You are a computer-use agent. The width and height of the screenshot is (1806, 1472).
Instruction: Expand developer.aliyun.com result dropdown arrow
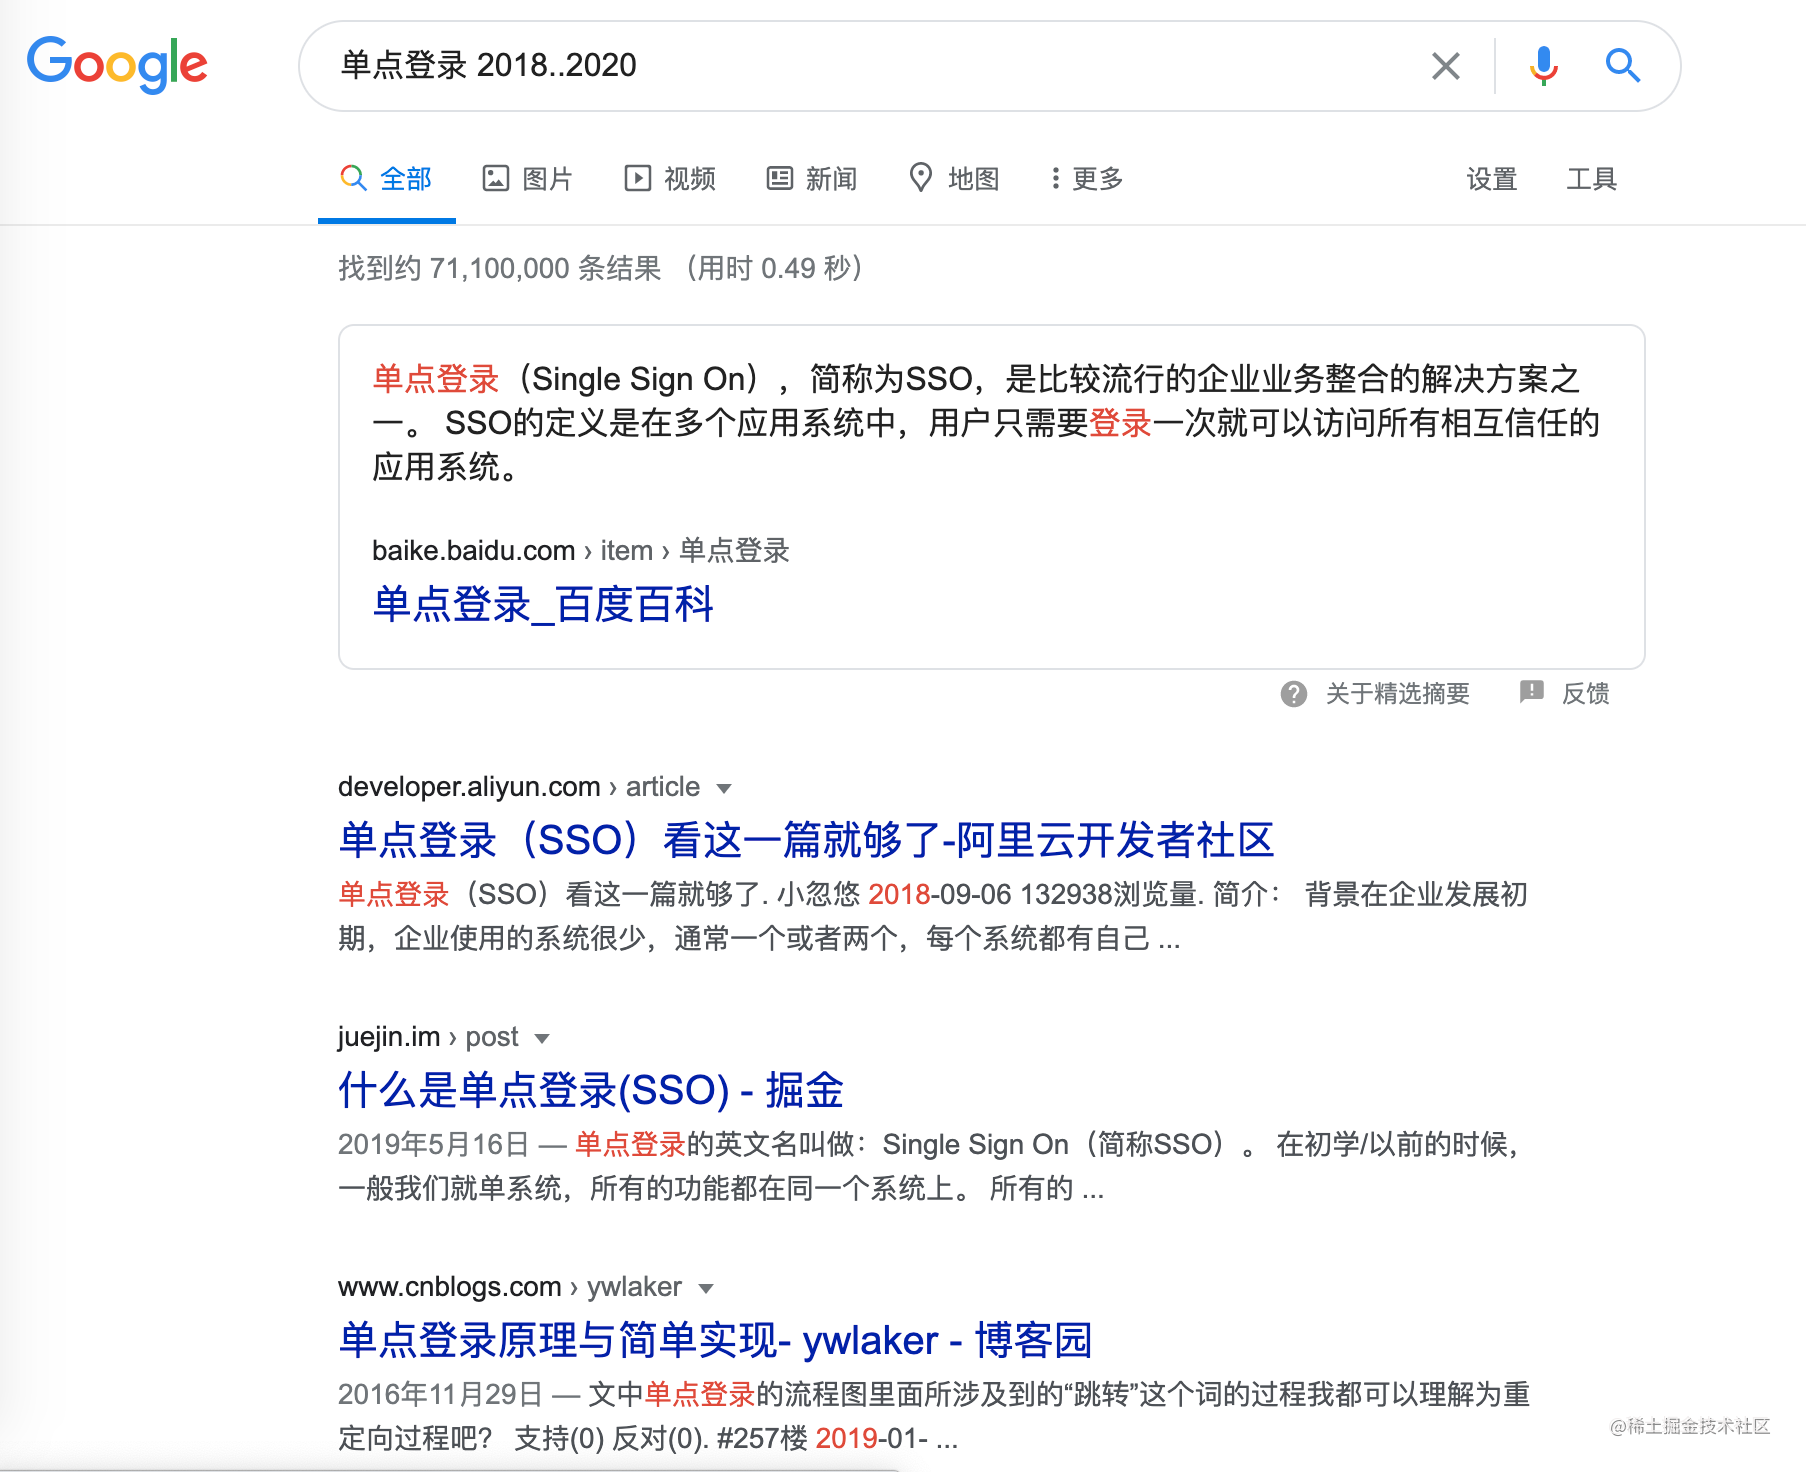[x=725, y=788]
